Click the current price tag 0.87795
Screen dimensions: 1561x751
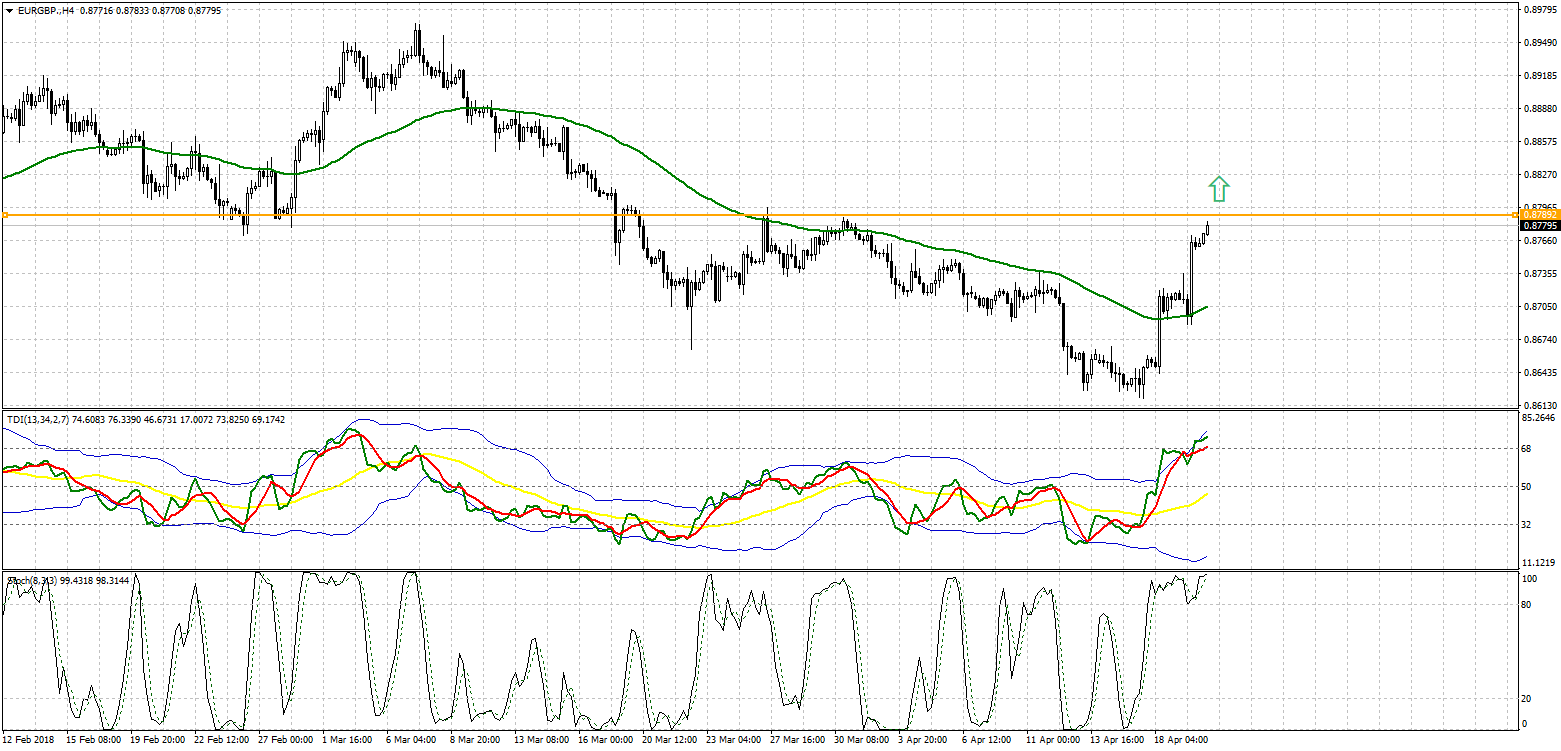tap(1538, 227)
